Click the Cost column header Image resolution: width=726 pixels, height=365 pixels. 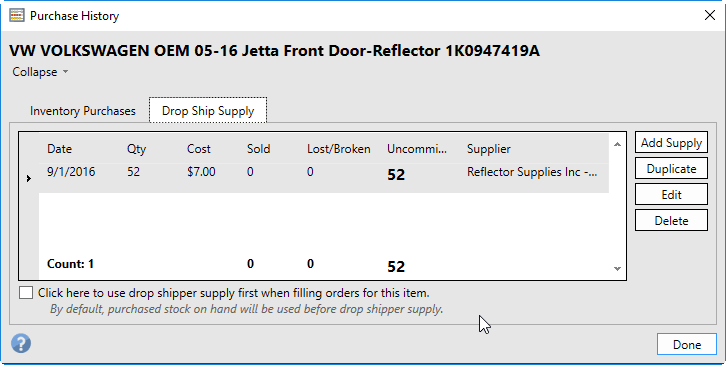(x=199, y=149)
